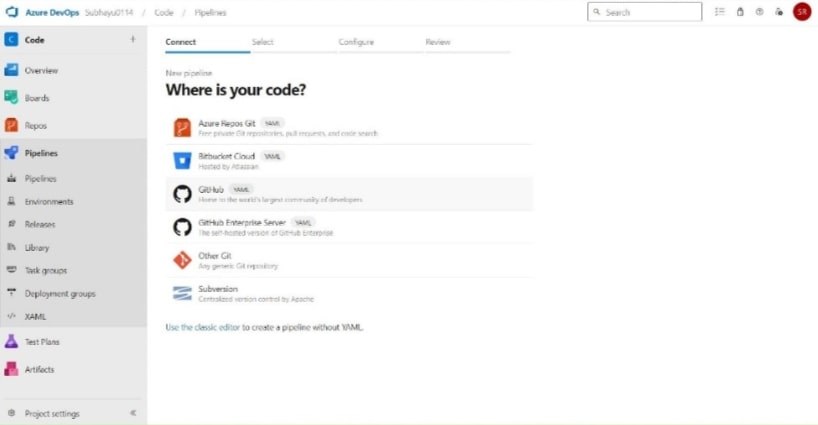818x425 pixels.
Task: Click the Azure DevOps header link
Action: (52, 13)
